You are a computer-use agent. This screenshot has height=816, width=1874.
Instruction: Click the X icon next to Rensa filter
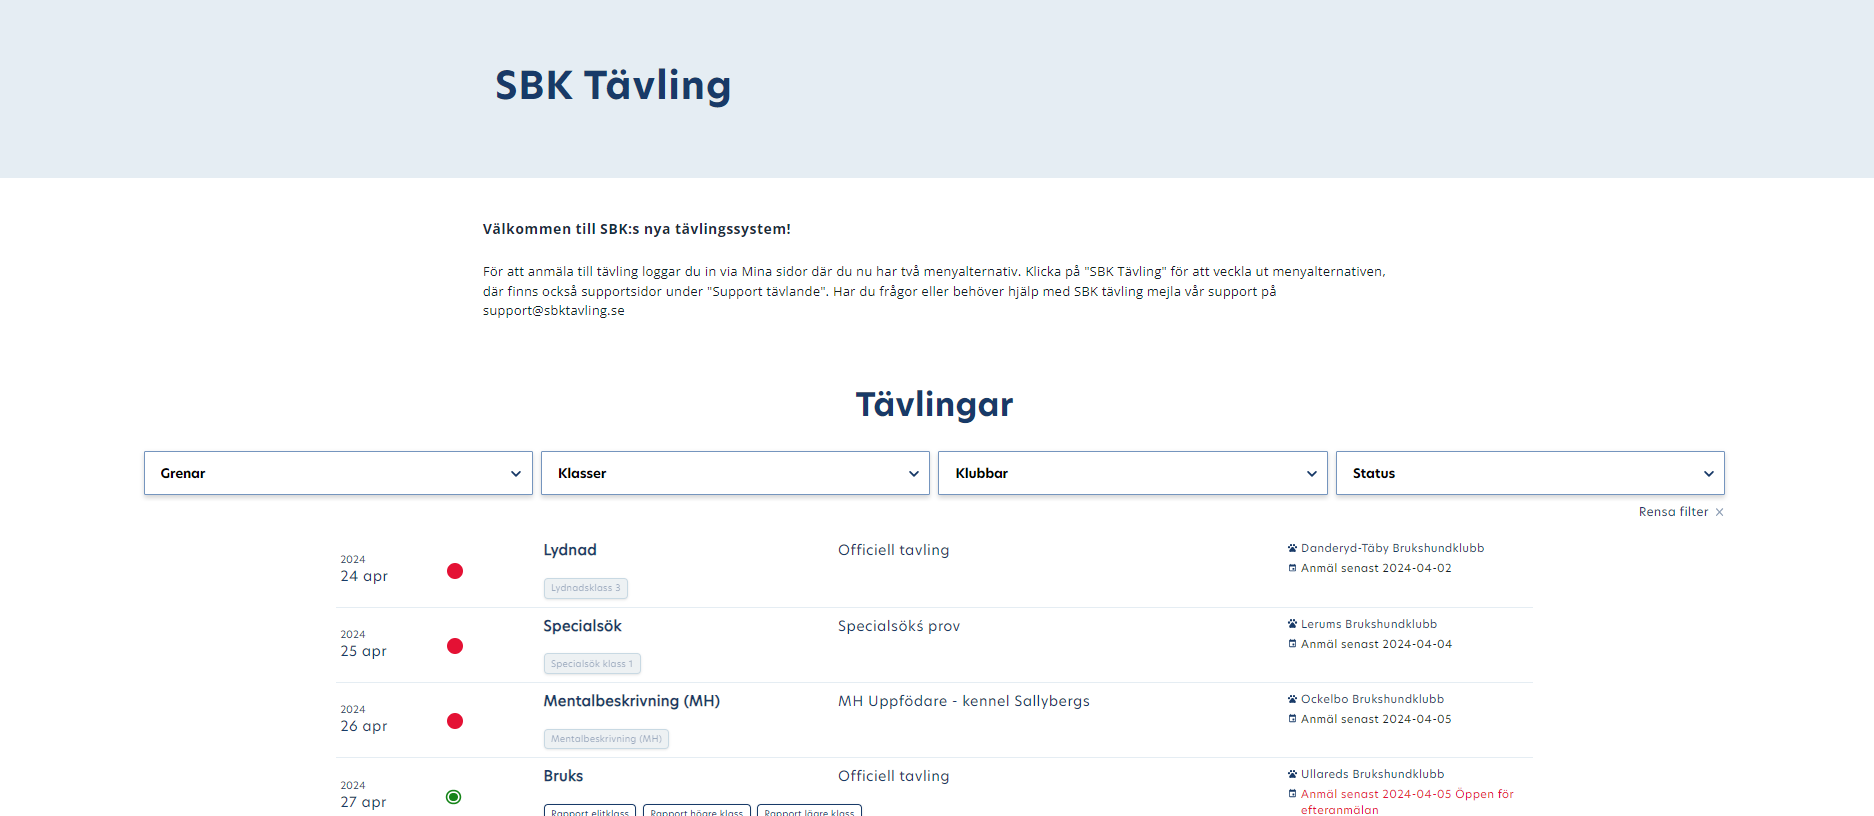coord(1720,512)
